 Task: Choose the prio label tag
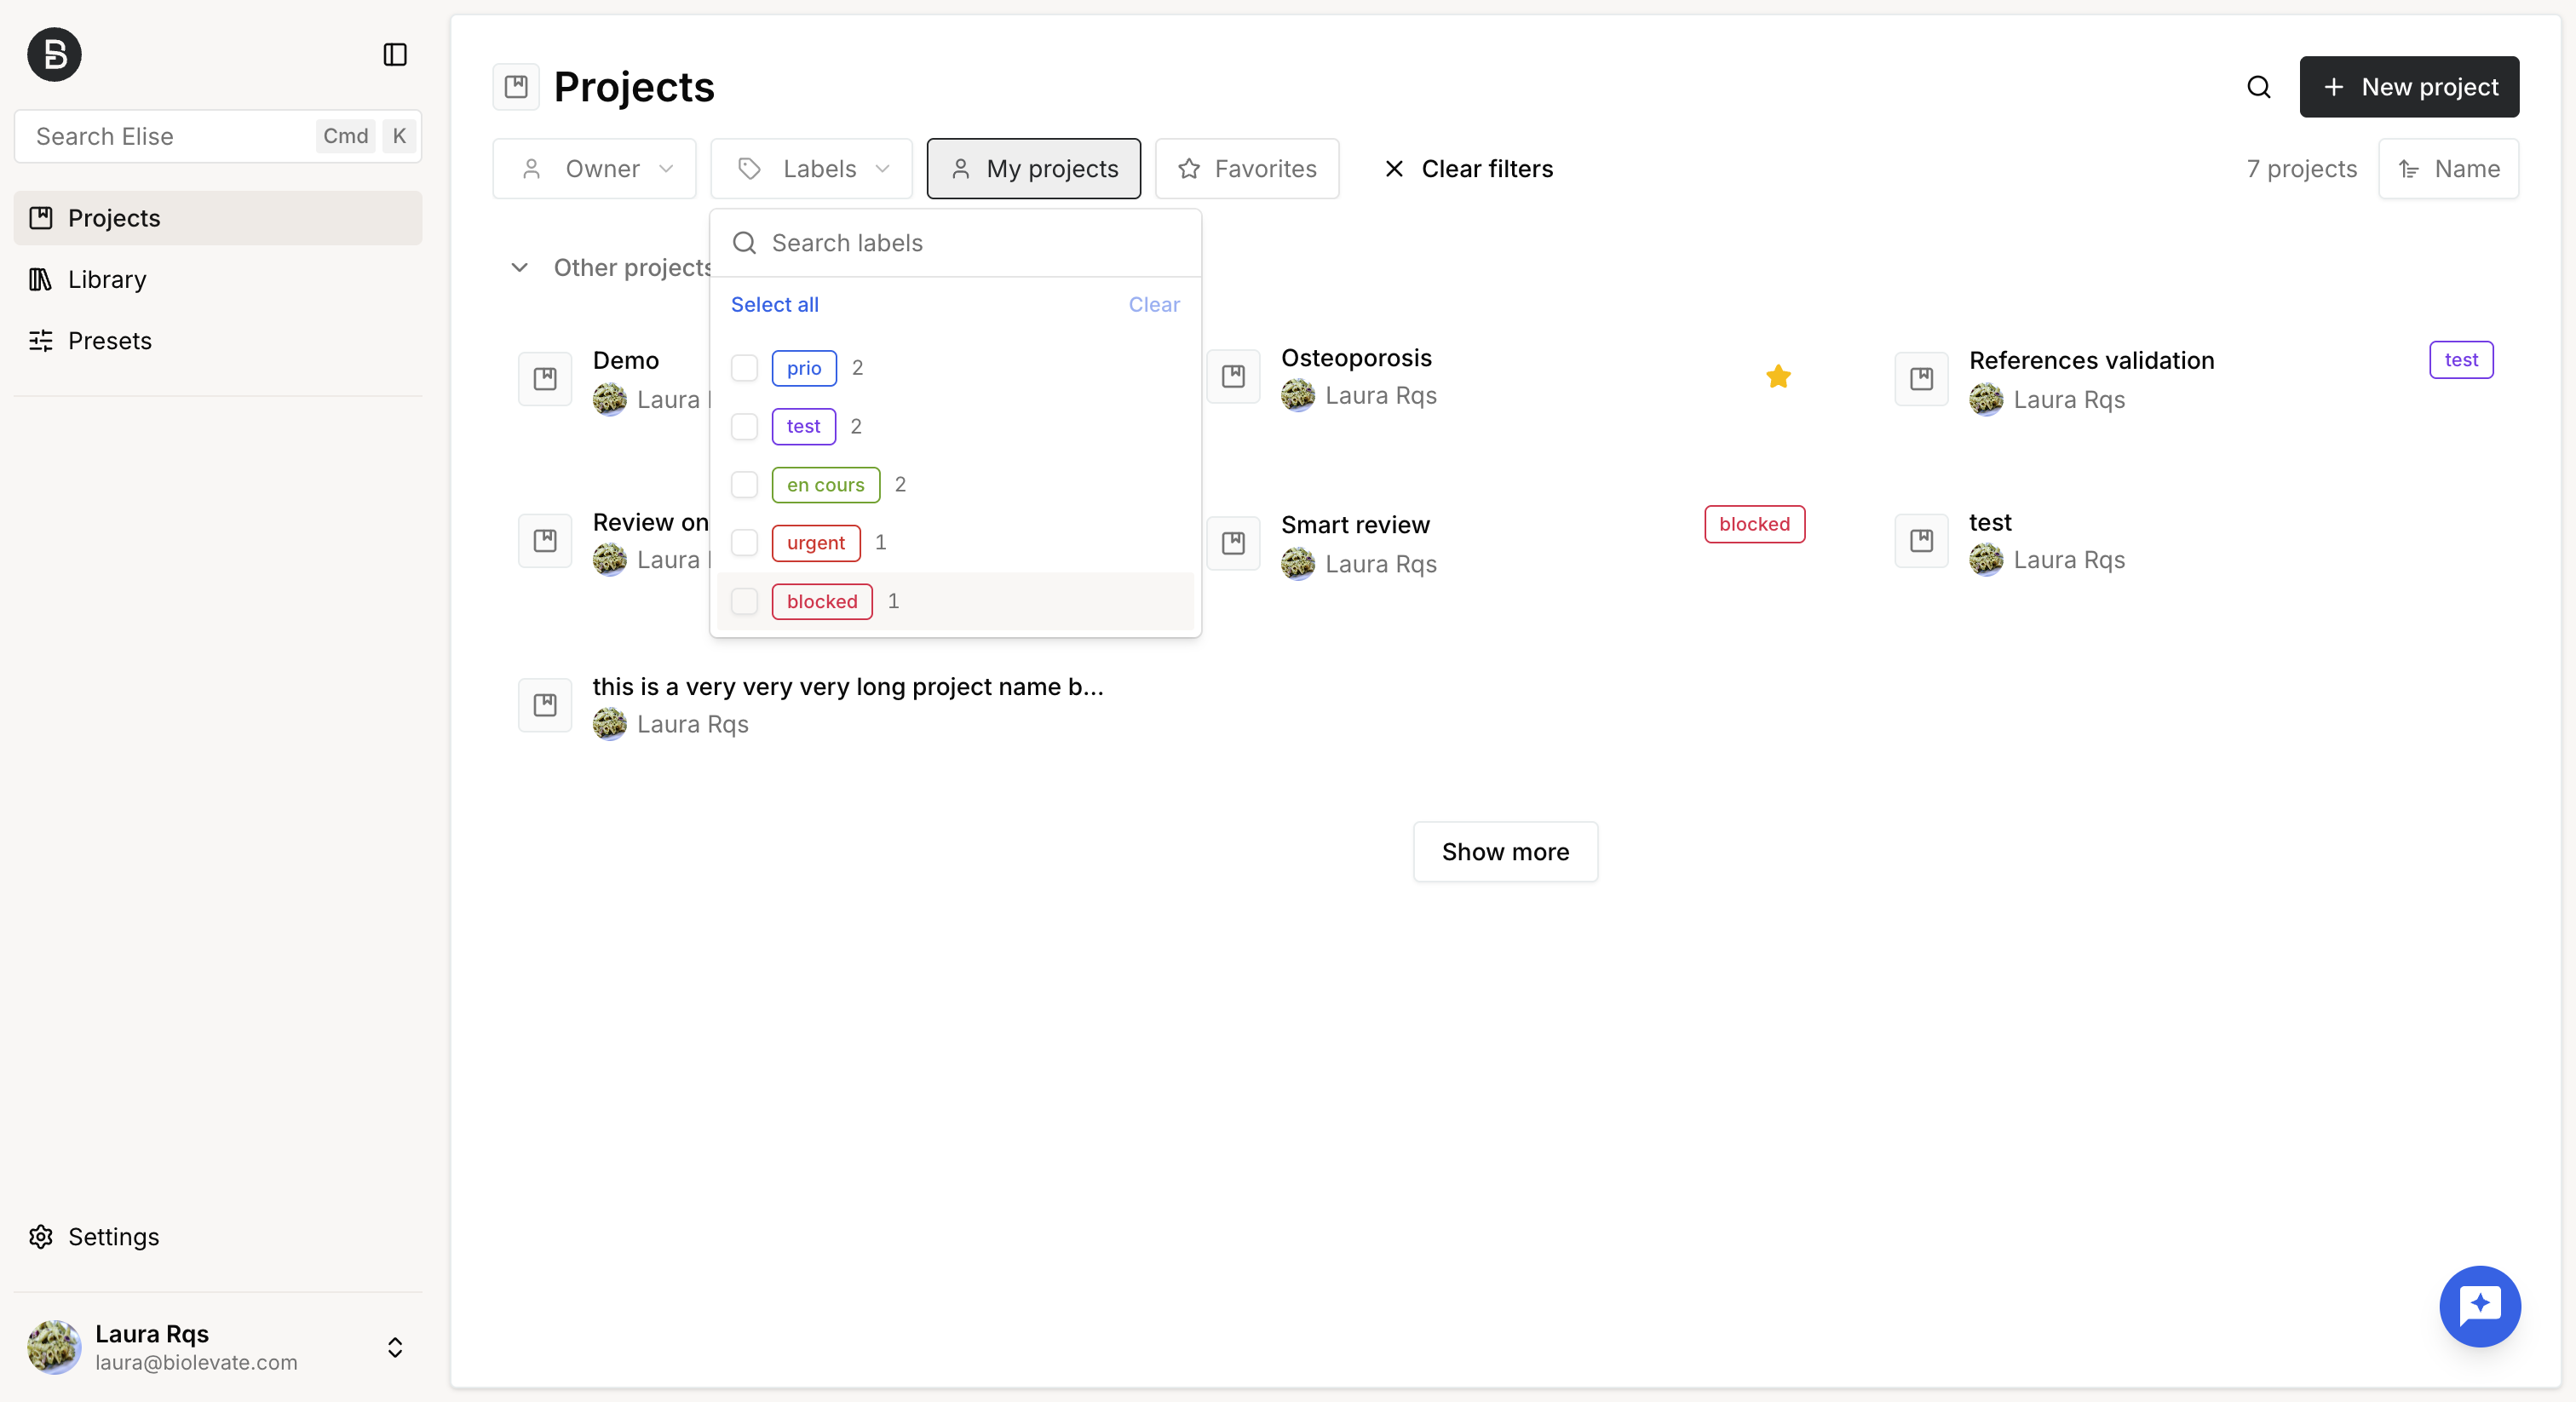(x=804, y=368)
